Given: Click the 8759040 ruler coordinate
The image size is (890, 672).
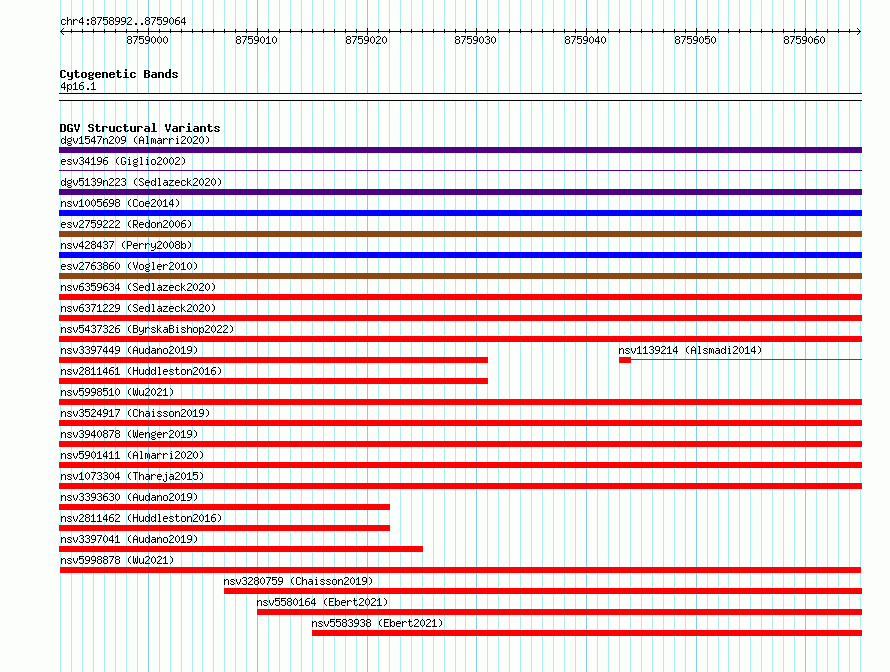Looking at the screenshot, I should pos(585,40).
